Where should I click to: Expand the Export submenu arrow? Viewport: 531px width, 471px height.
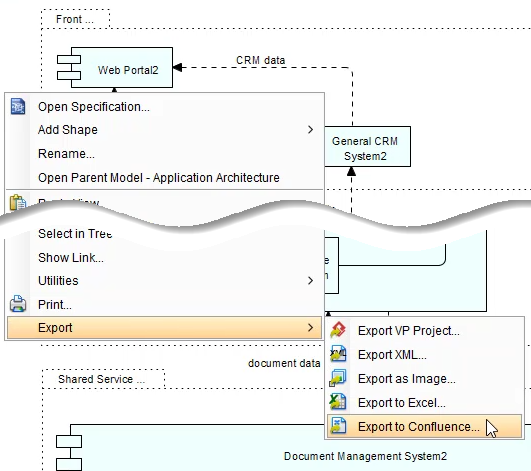point(311,327)
